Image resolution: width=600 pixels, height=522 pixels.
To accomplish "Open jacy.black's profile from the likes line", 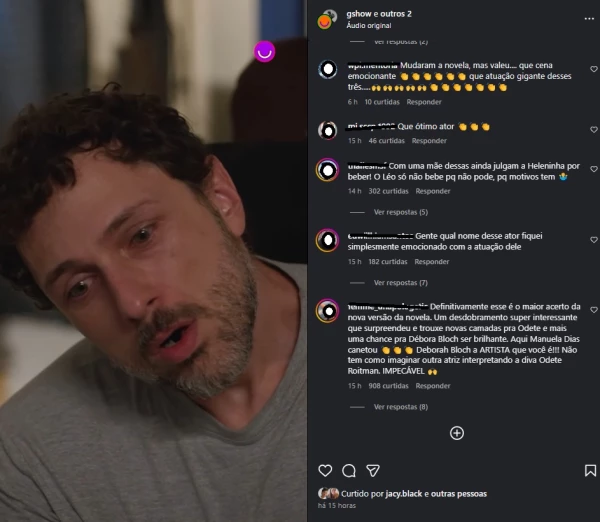I will [404, 494].
